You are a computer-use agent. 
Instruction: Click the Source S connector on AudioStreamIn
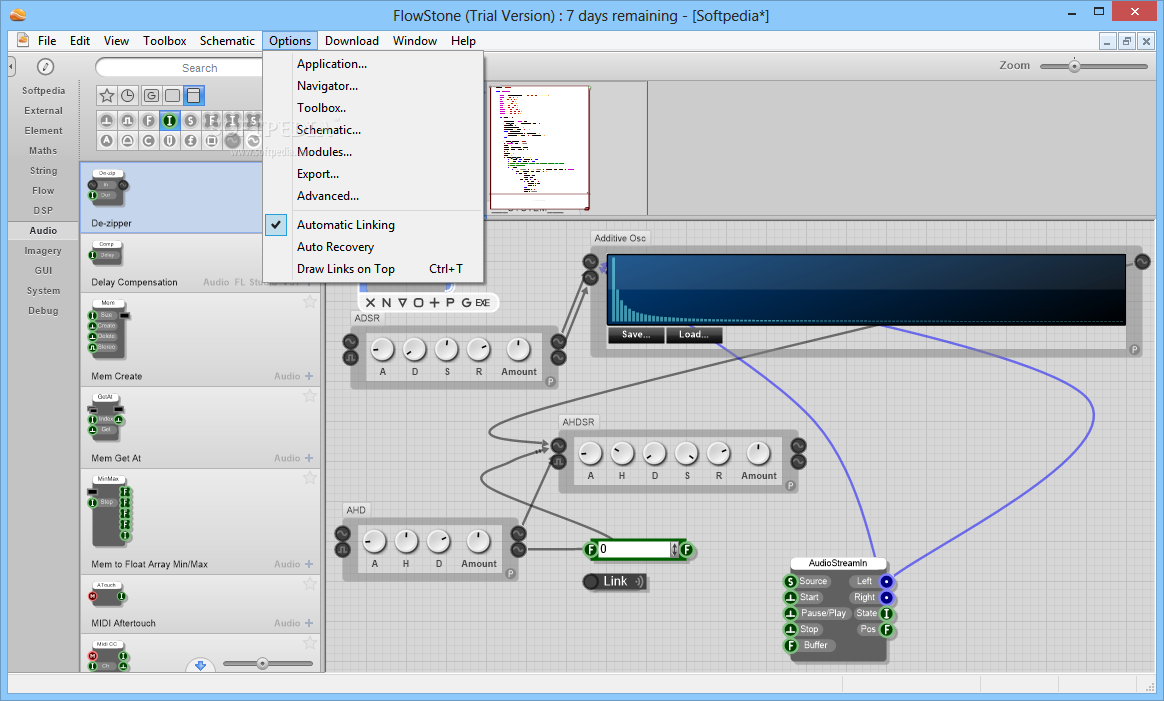[791, 581]
